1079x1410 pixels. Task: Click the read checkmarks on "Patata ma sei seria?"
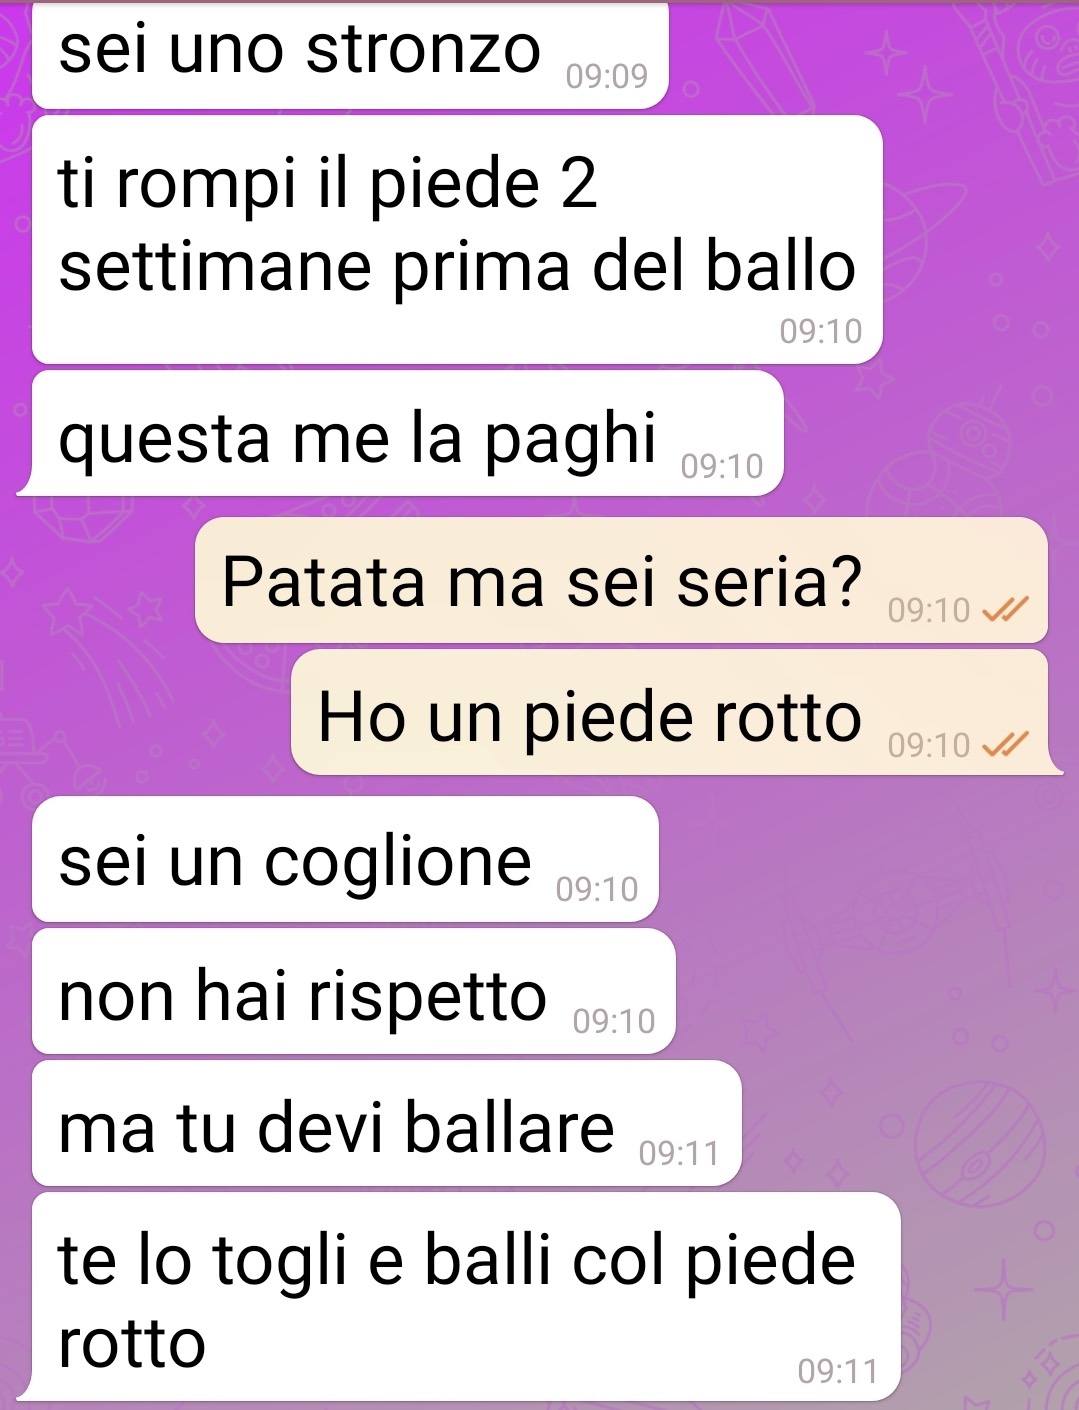tap(1005, 610)
